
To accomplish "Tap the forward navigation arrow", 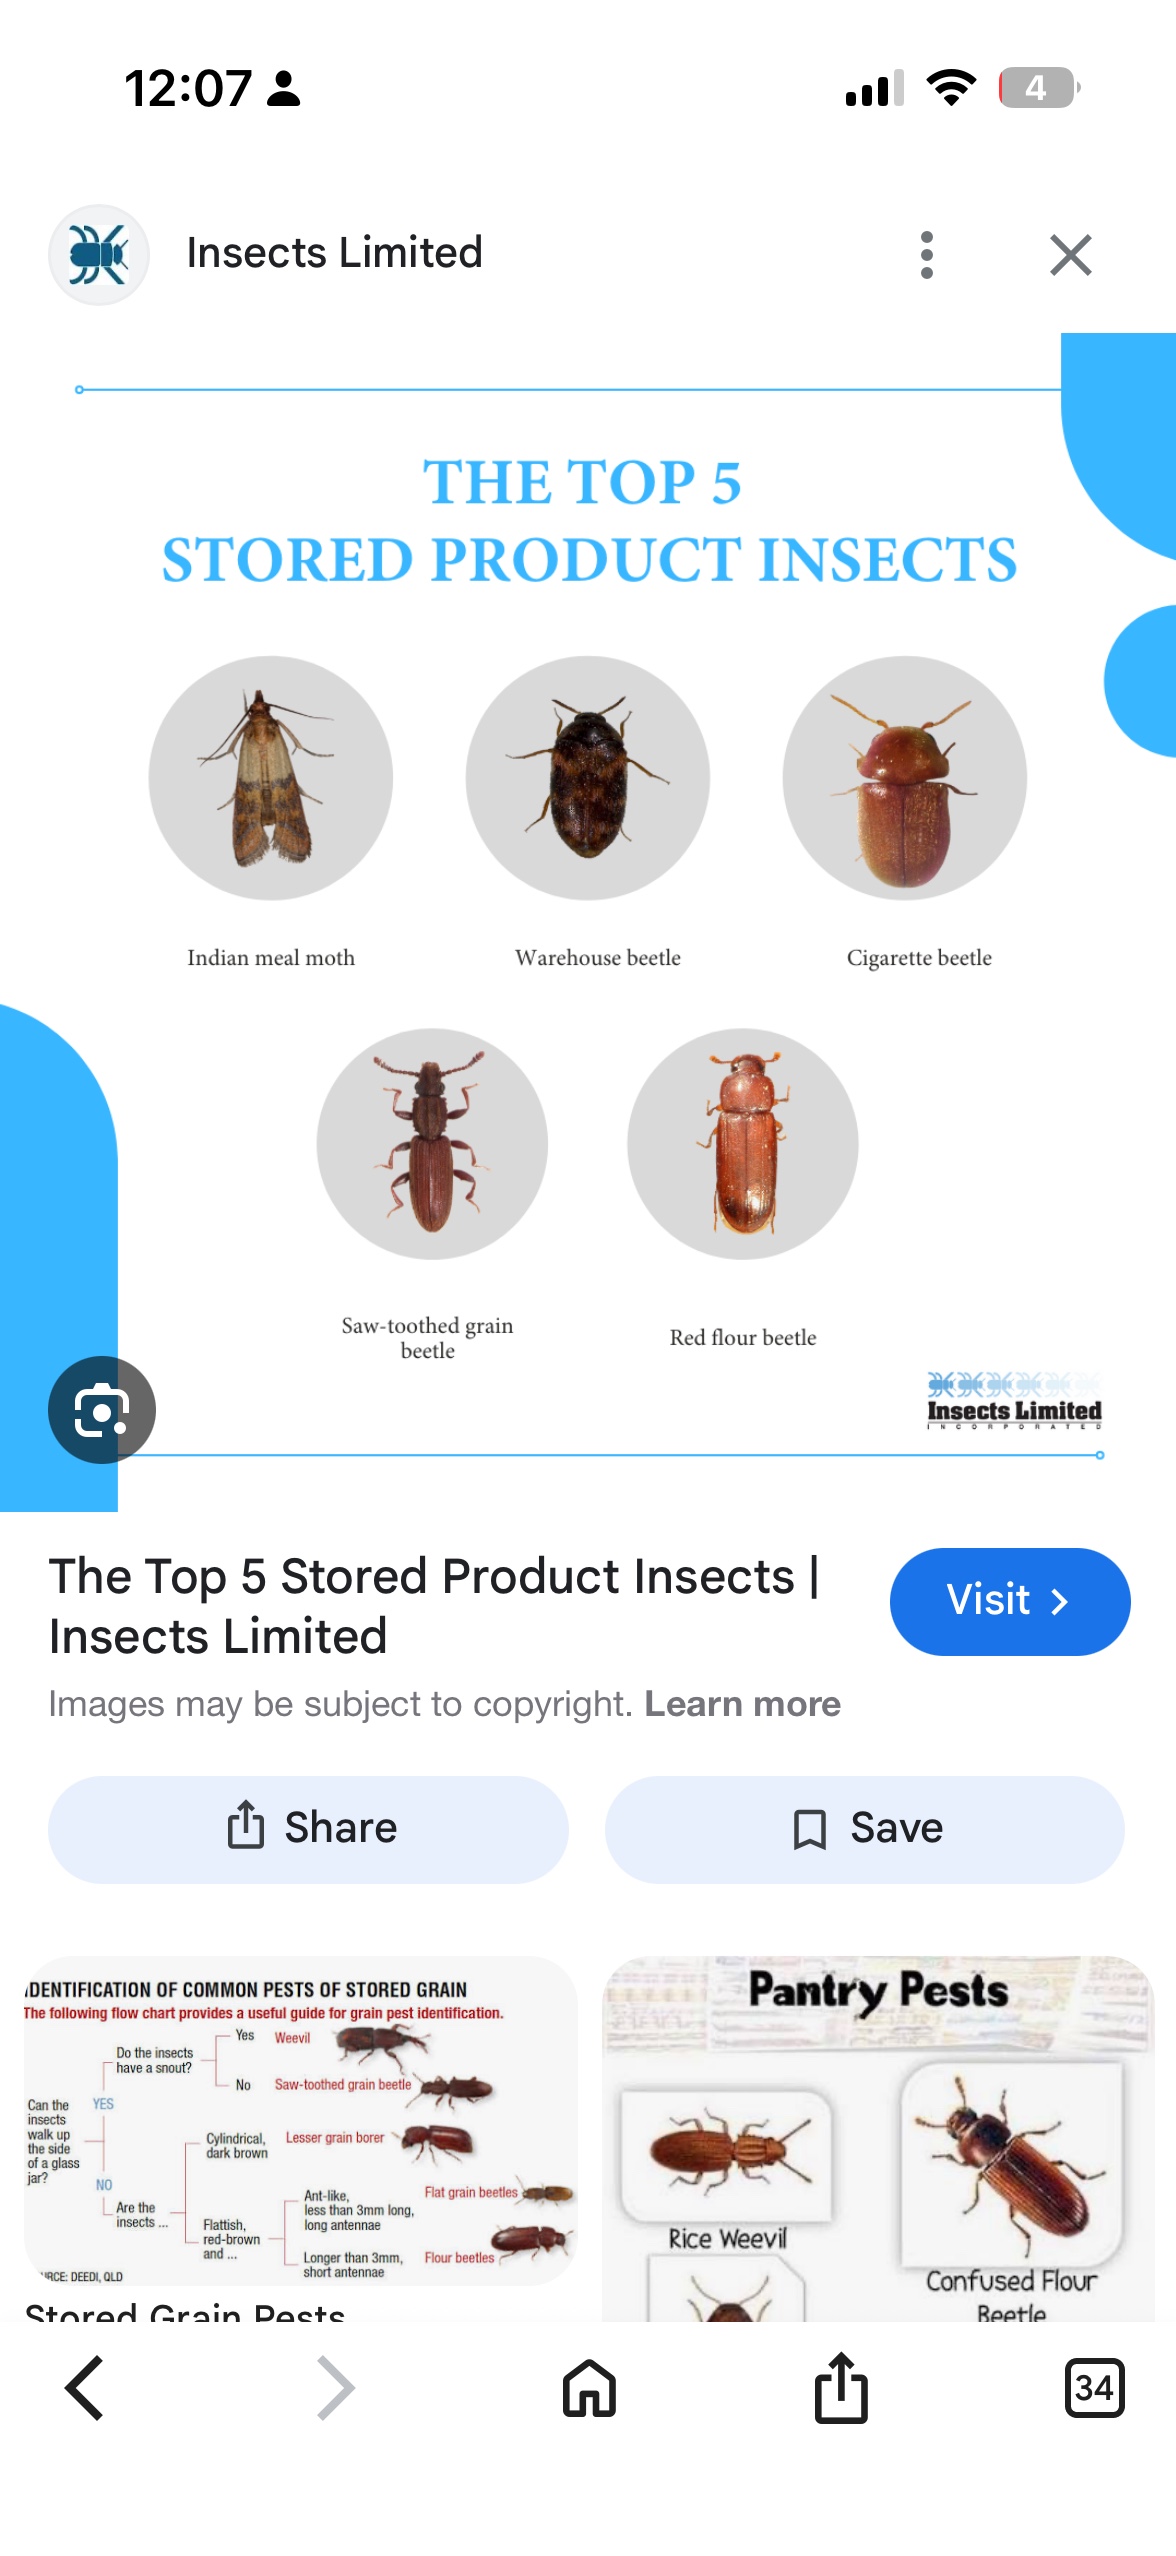I will click(x=336, y=2388).
